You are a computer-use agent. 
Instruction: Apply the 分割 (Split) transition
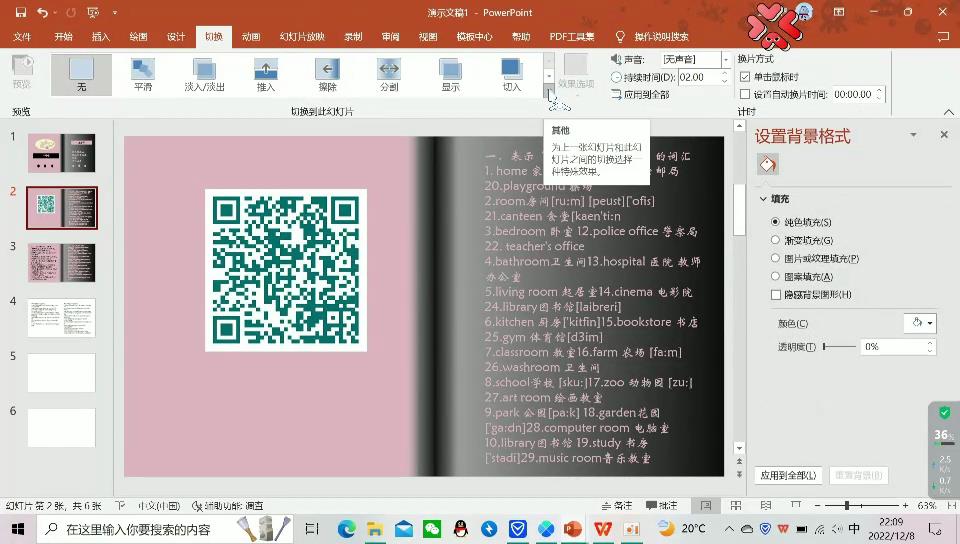[389, 75]
